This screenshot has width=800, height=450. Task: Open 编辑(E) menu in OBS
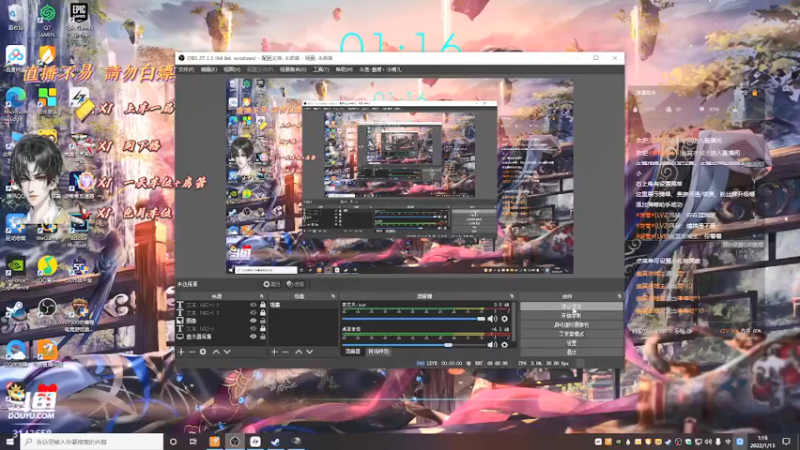tap(208, 69)
